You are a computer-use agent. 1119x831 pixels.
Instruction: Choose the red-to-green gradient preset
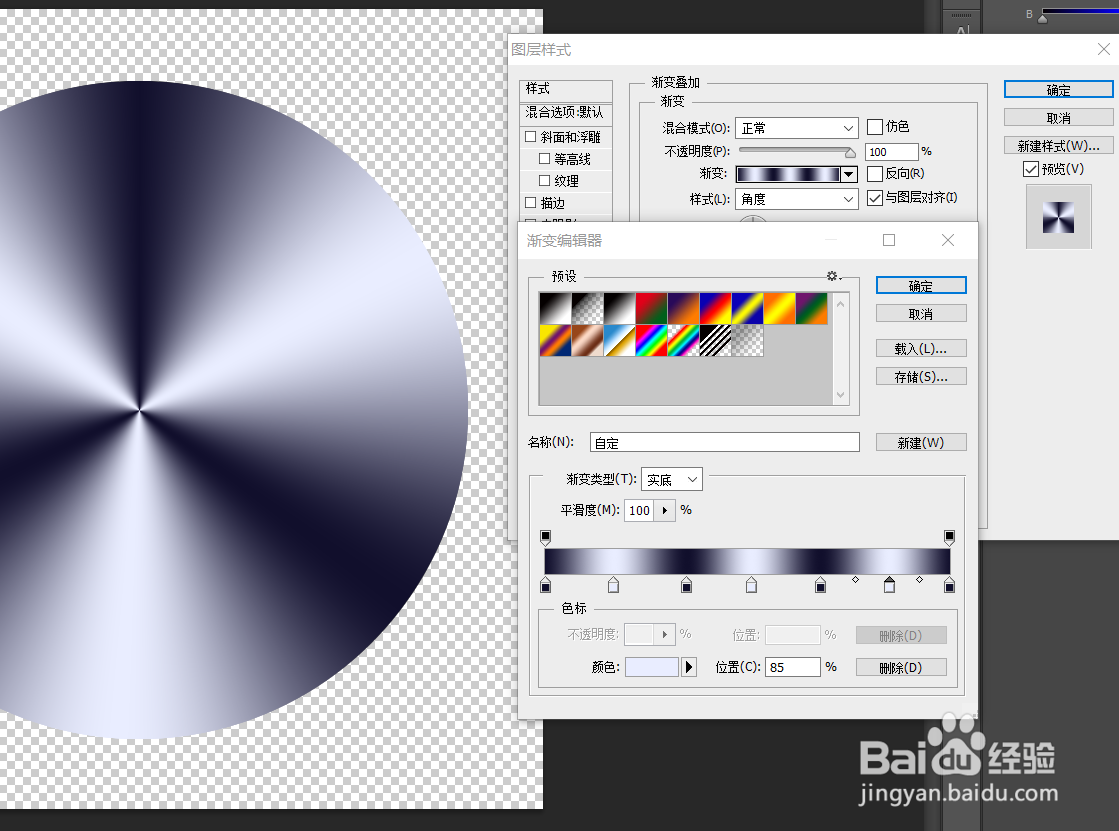tap(652, 308)
